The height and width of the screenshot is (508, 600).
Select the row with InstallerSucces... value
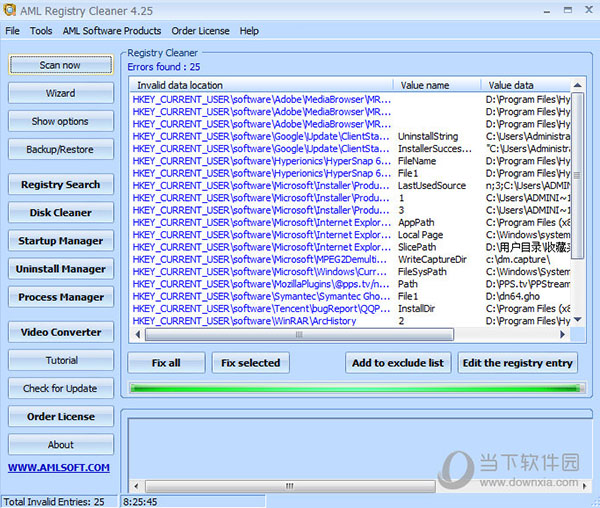pos(351,148)
